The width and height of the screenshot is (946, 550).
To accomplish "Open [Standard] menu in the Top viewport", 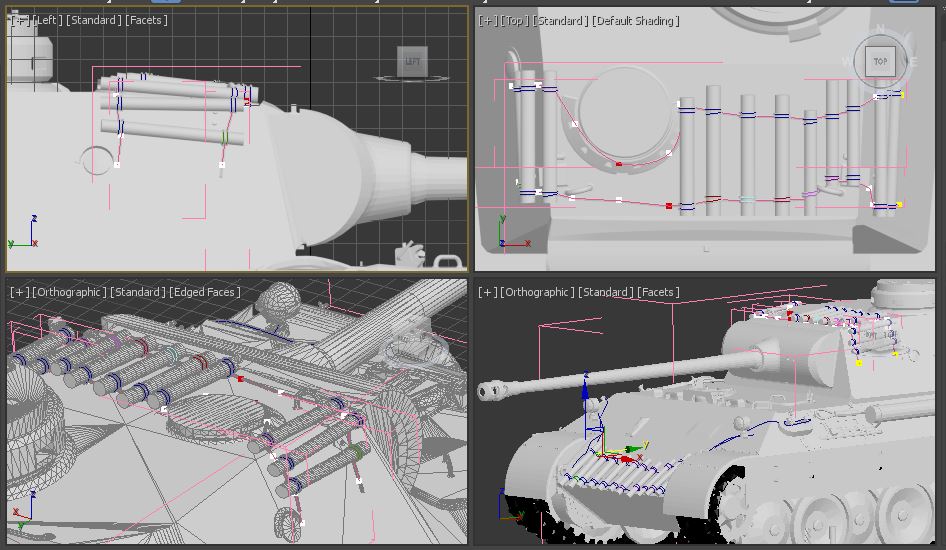I will pyautogui.click(x=560, y=21).
